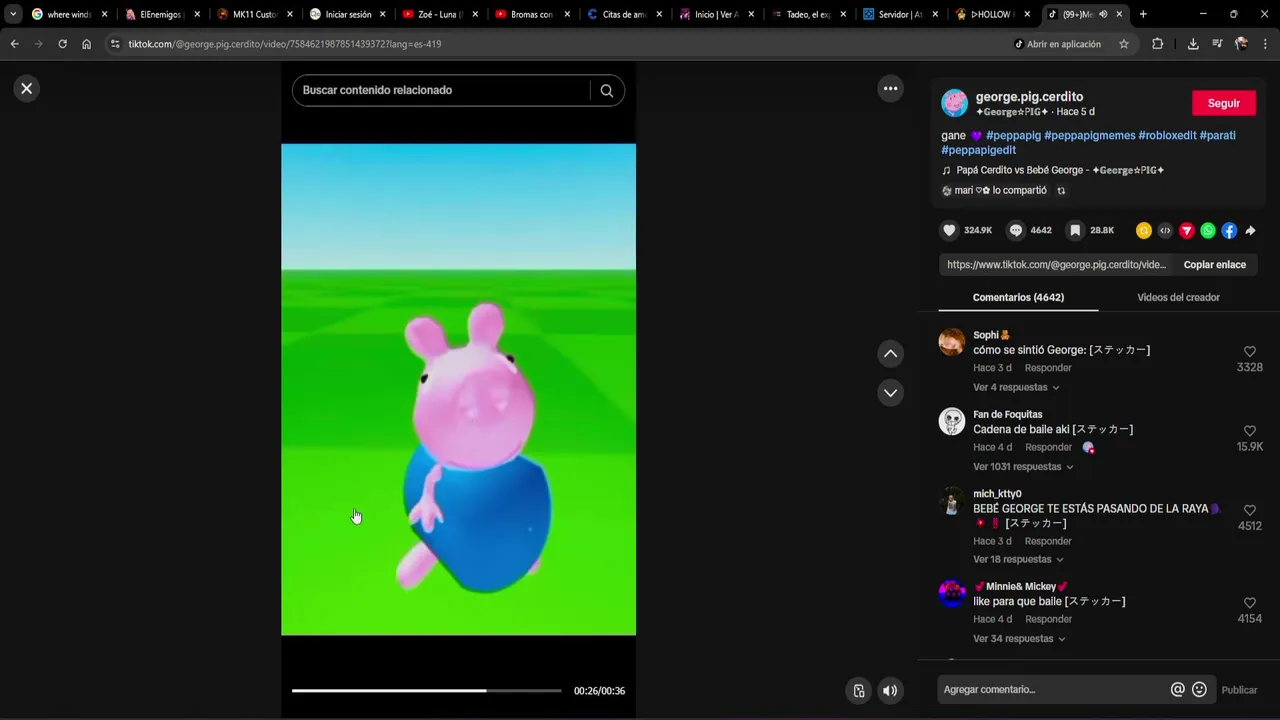1280x720 pixels.
Task: Click the red Seguir button
Action: 1224,103
